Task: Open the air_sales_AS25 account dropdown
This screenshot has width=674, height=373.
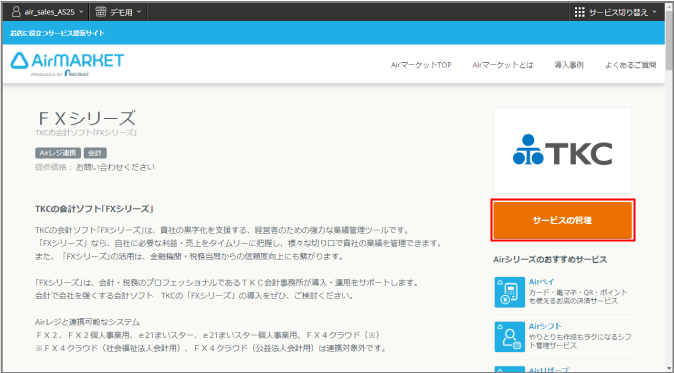Action: click(x=47, y=12)
